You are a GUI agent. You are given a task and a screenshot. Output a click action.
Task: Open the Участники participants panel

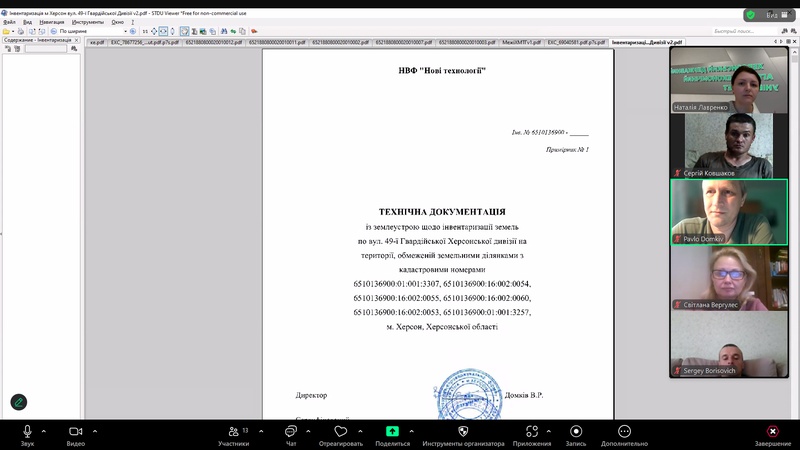coord(234,435)
